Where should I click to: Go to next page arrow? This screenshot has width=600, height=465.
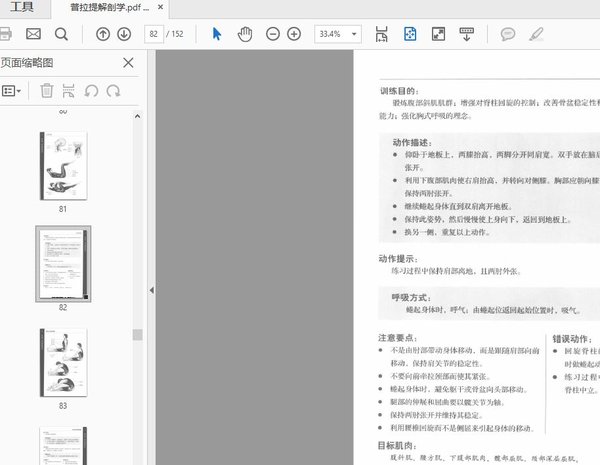124,34
